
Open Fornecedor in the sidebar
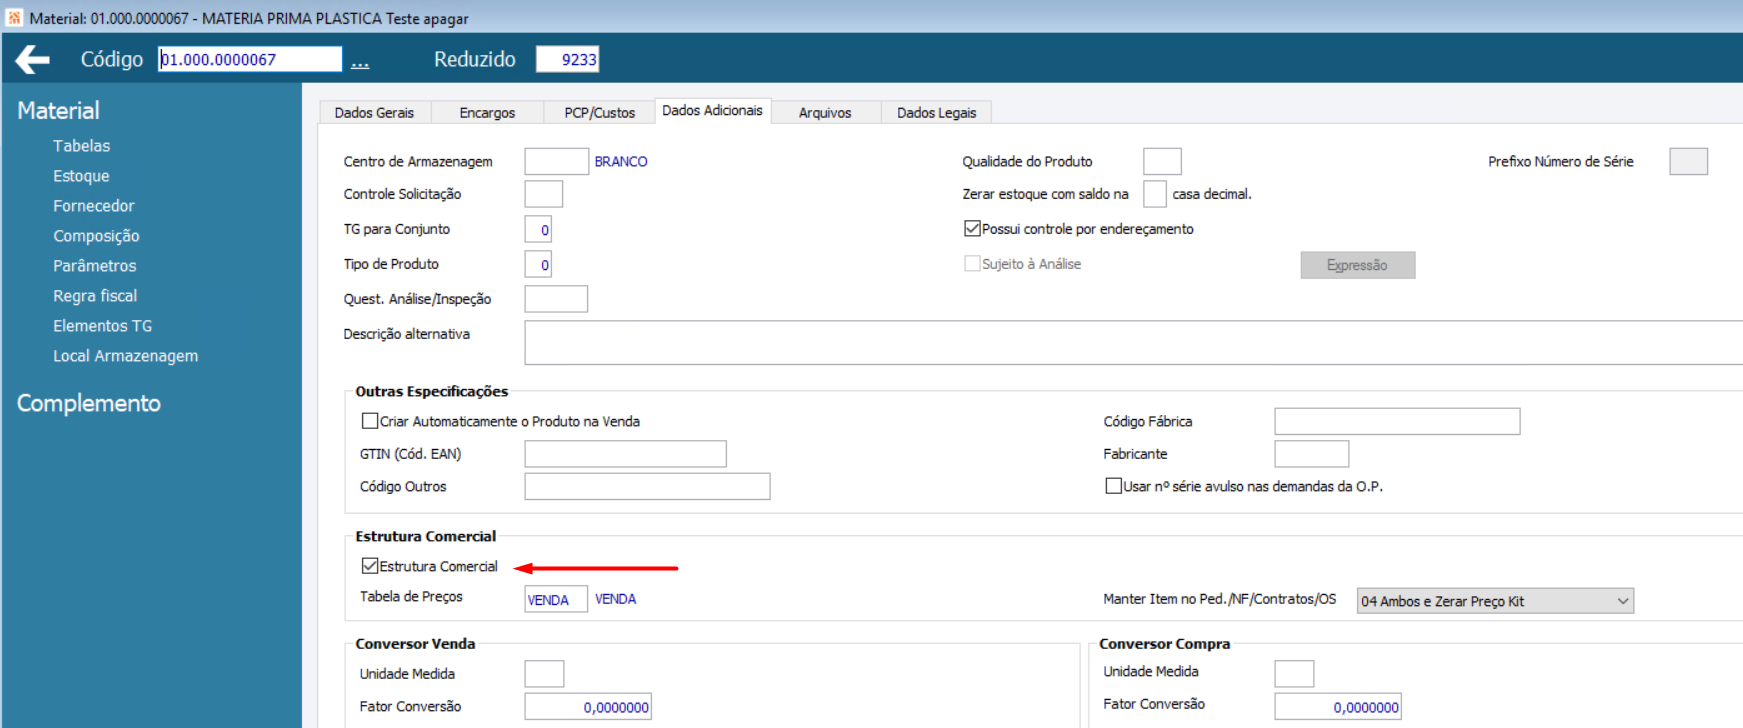coord(94,206)
